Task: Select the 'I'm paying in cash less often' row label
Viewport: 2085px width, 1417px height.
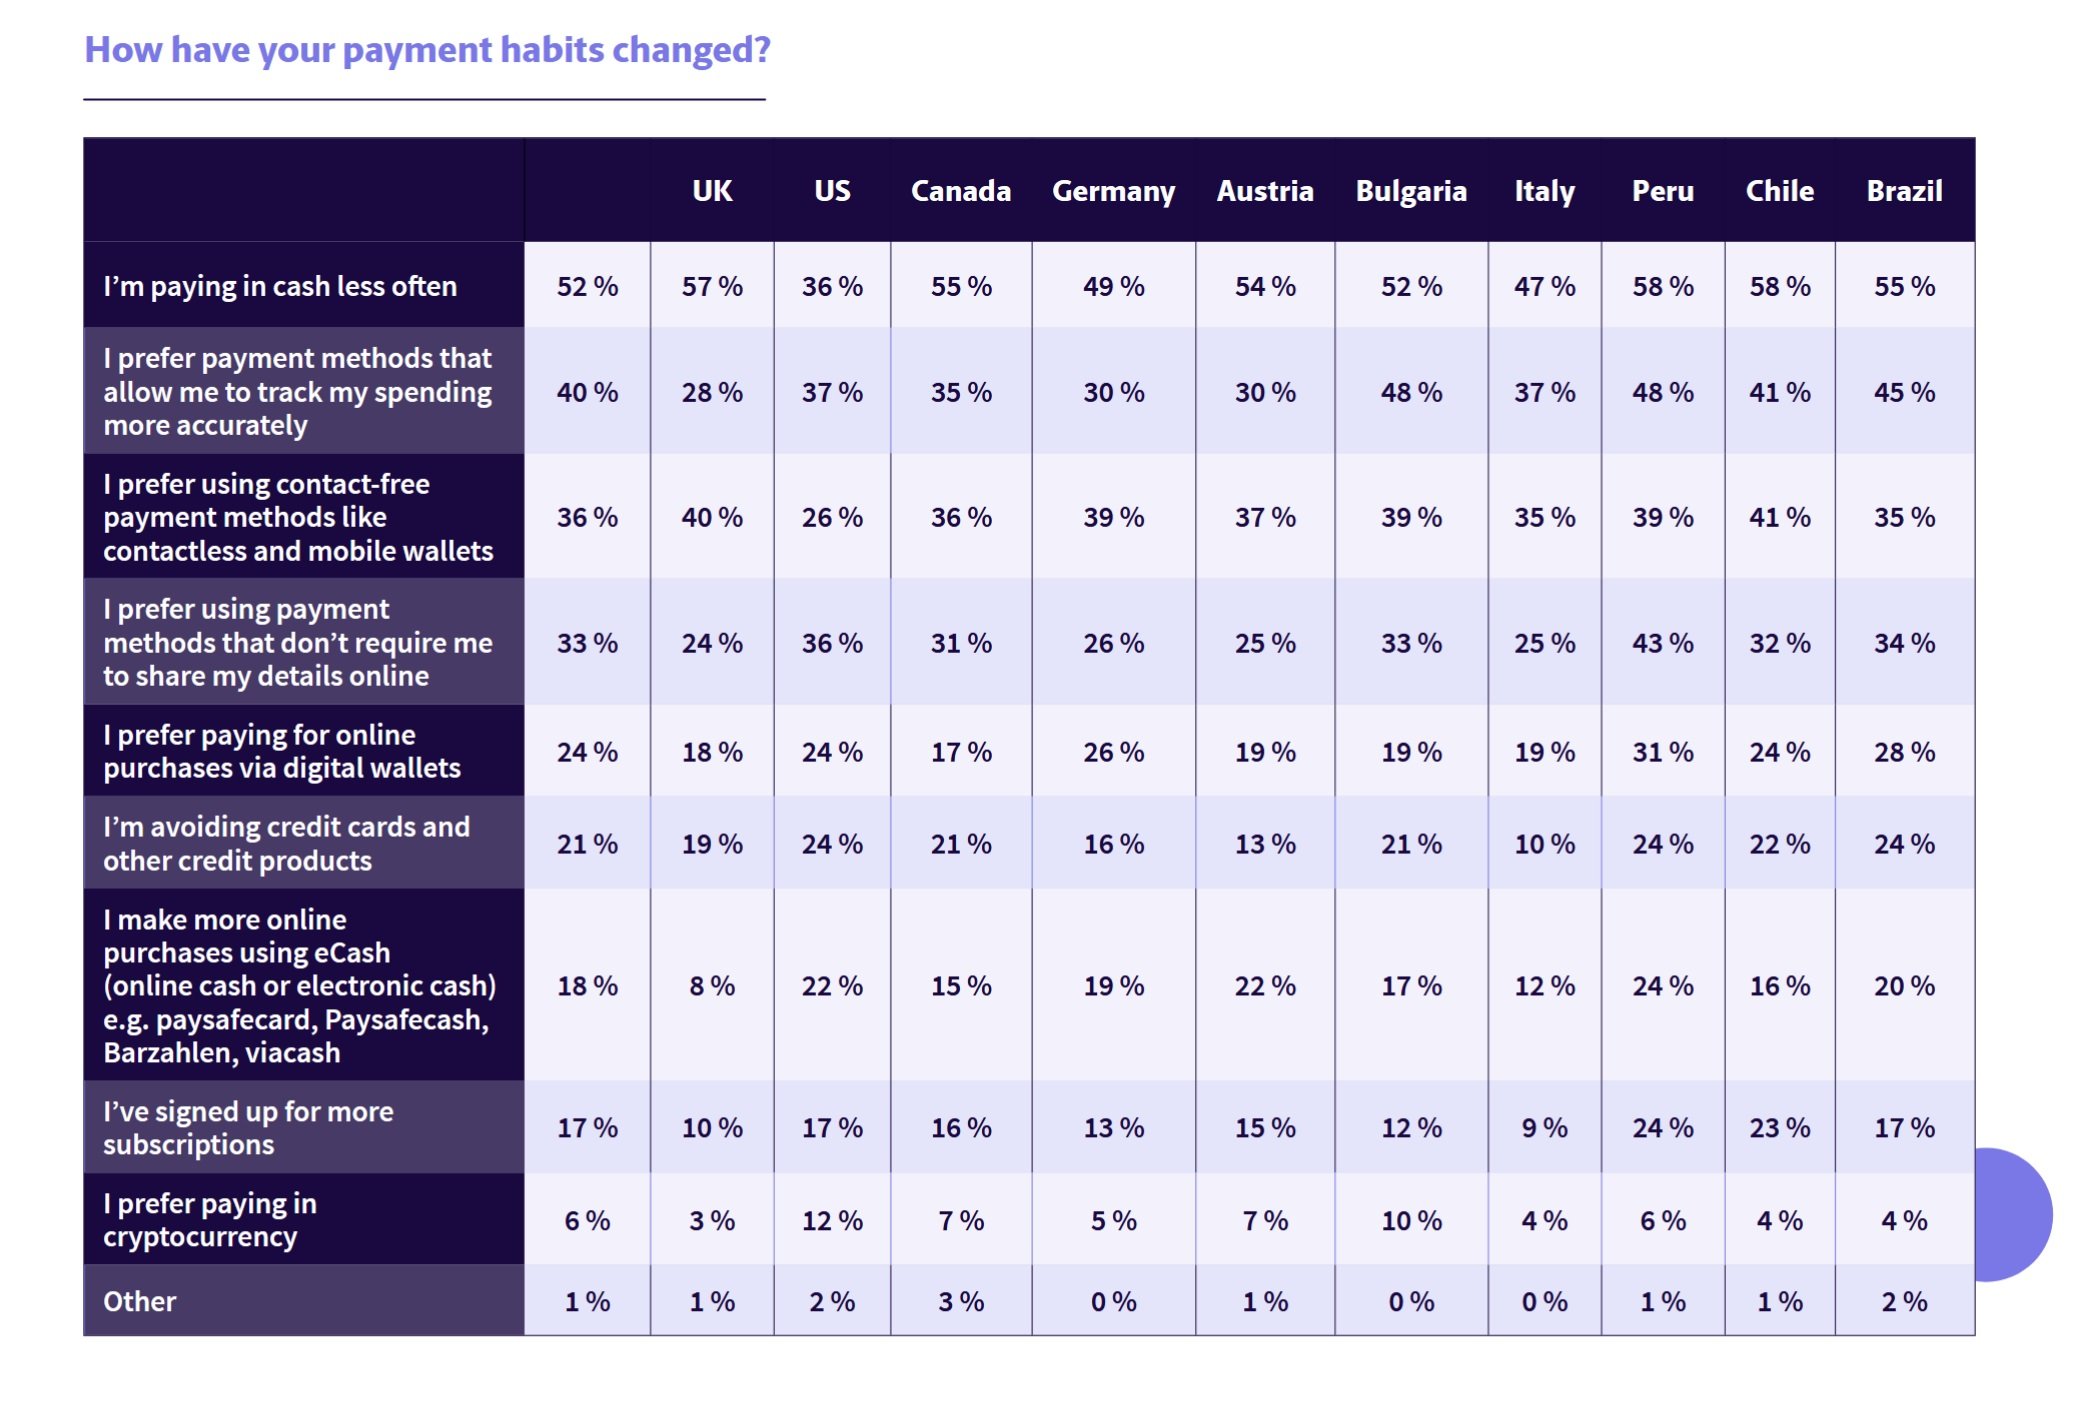Action: tap(280, 286)
